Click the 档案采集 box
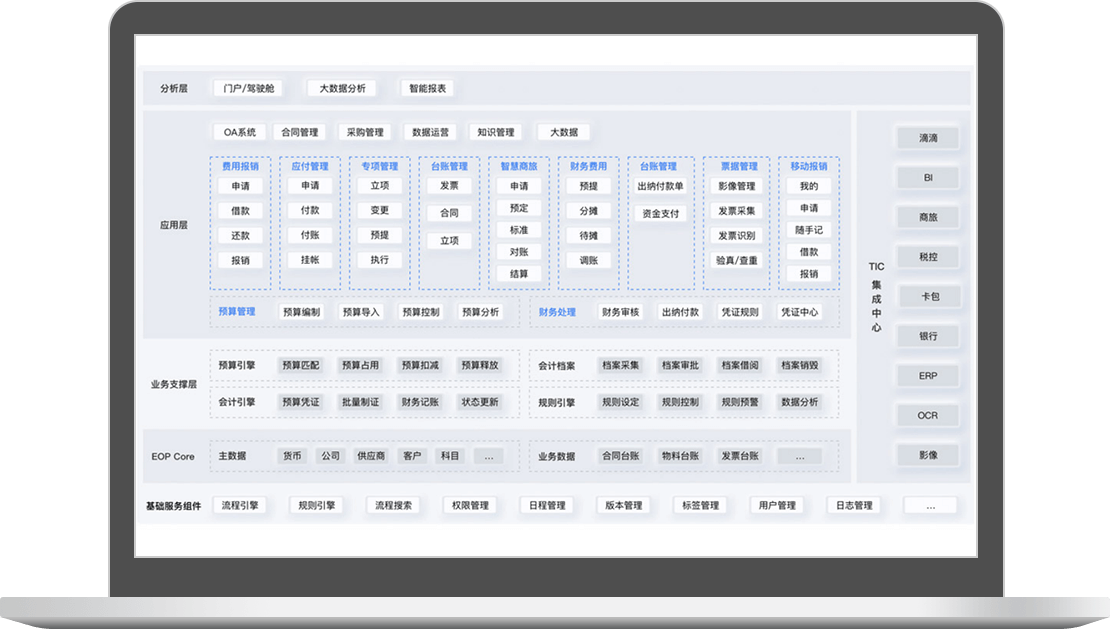Image resolution: width=1110 pixels, height=629 pixels. click(620, 366)
